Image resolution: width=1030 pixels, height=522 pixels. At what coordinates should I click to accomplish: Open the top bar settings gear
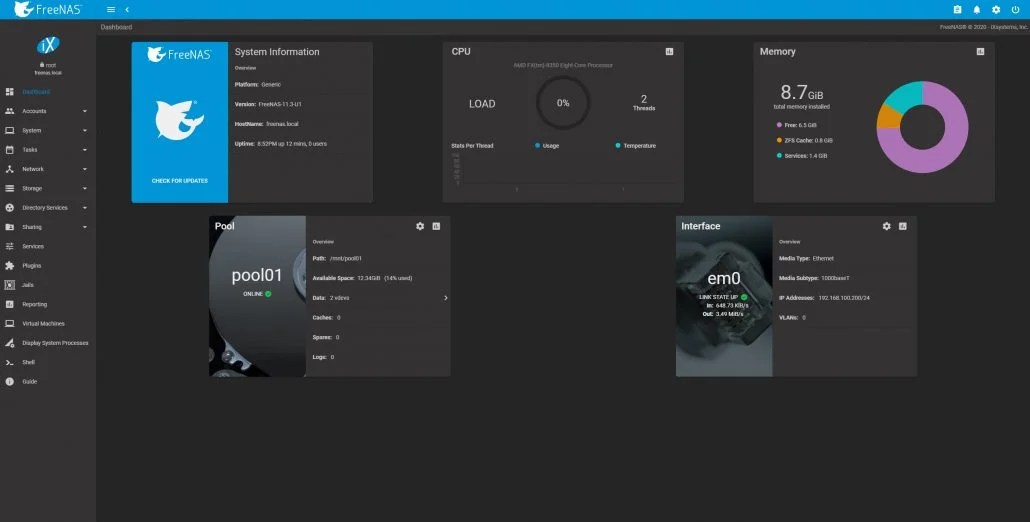click(996, 9)
